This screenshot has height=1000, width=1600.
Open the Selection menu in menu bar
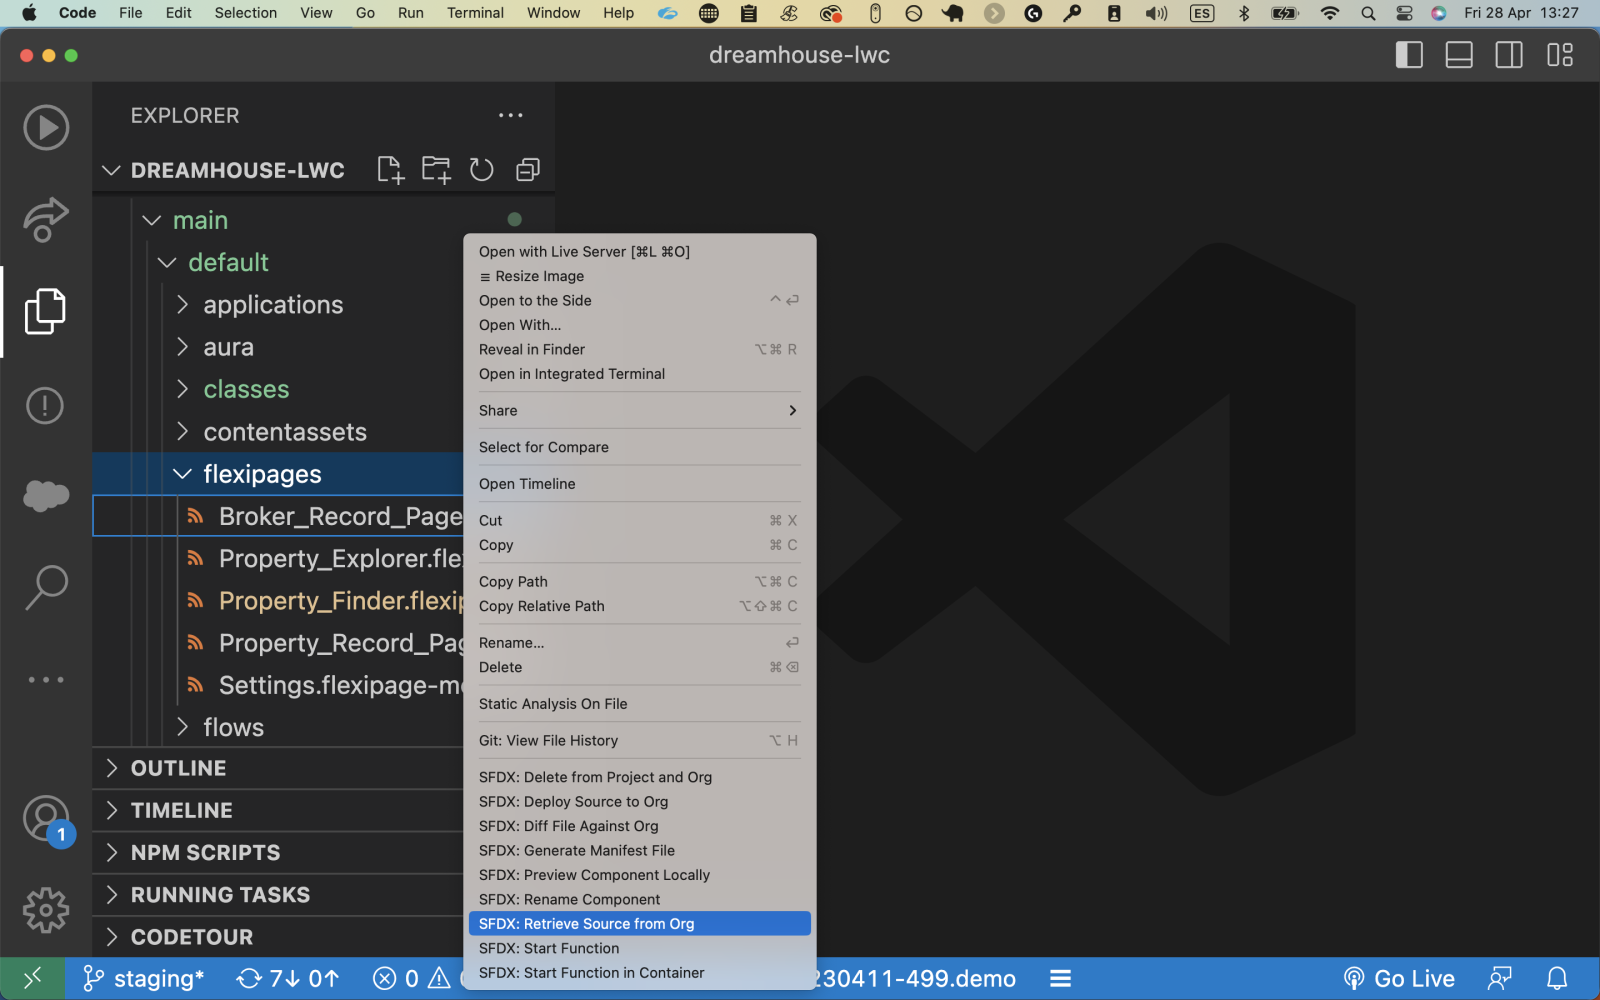(x=245, y=13)
